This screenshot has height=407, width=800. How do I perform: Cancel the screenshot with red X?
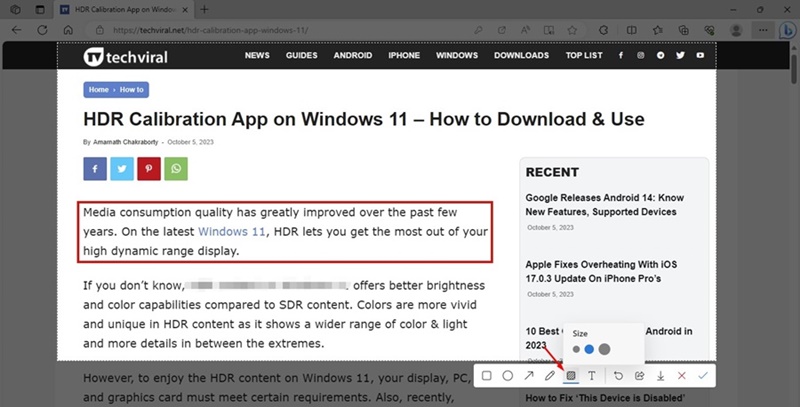(x=682, y=376)
